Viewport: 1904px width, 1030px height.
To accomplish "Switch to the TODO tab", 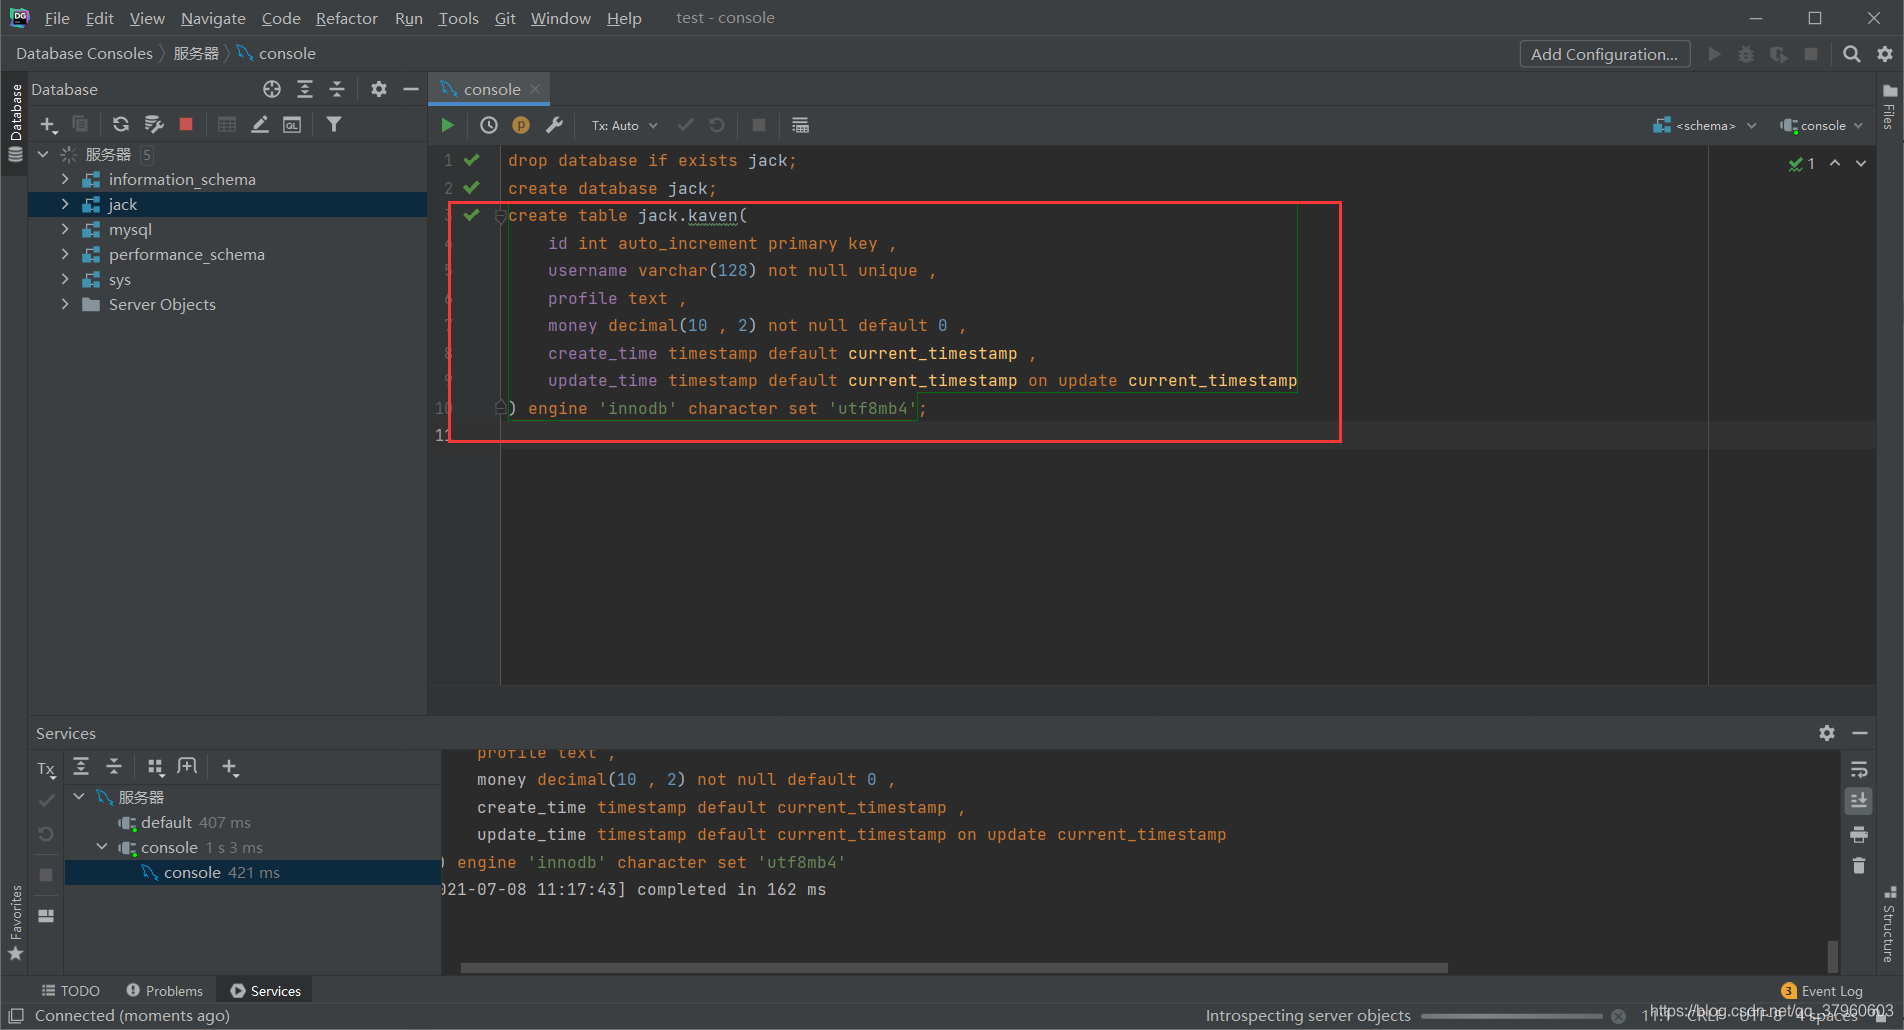I will [x=71, y=990].
